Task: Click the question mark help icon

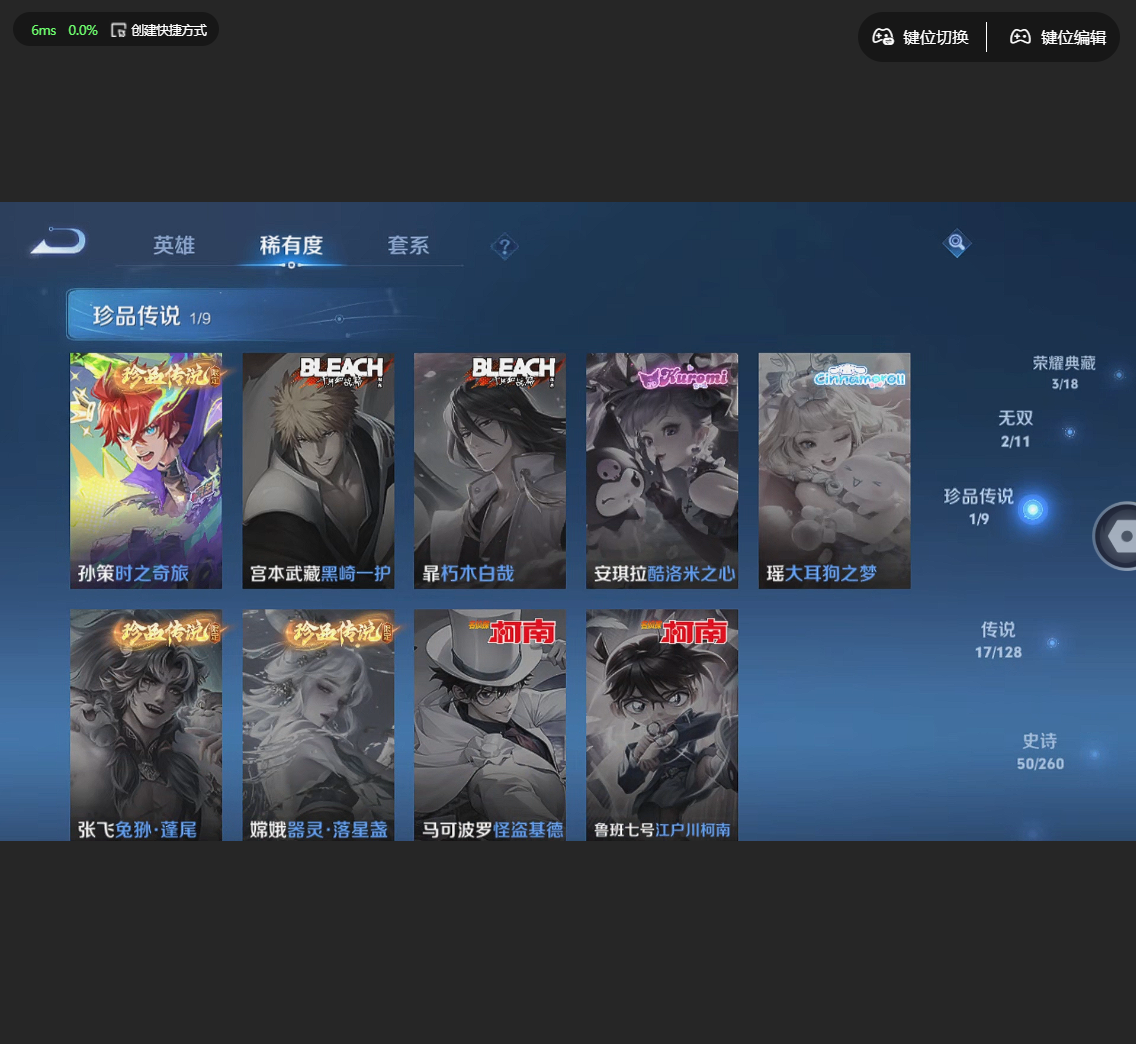Action: pos(505,246)
